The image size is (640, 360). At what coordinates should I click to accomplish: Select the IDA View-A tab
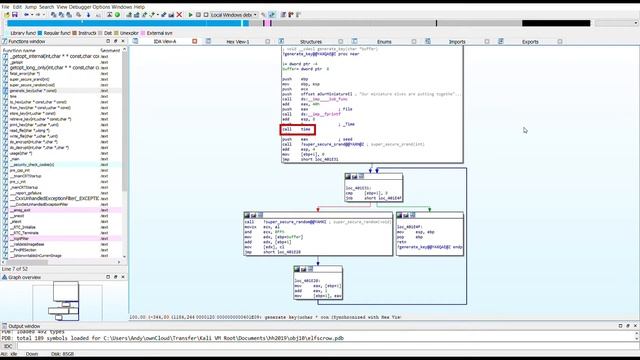(165, 42)
